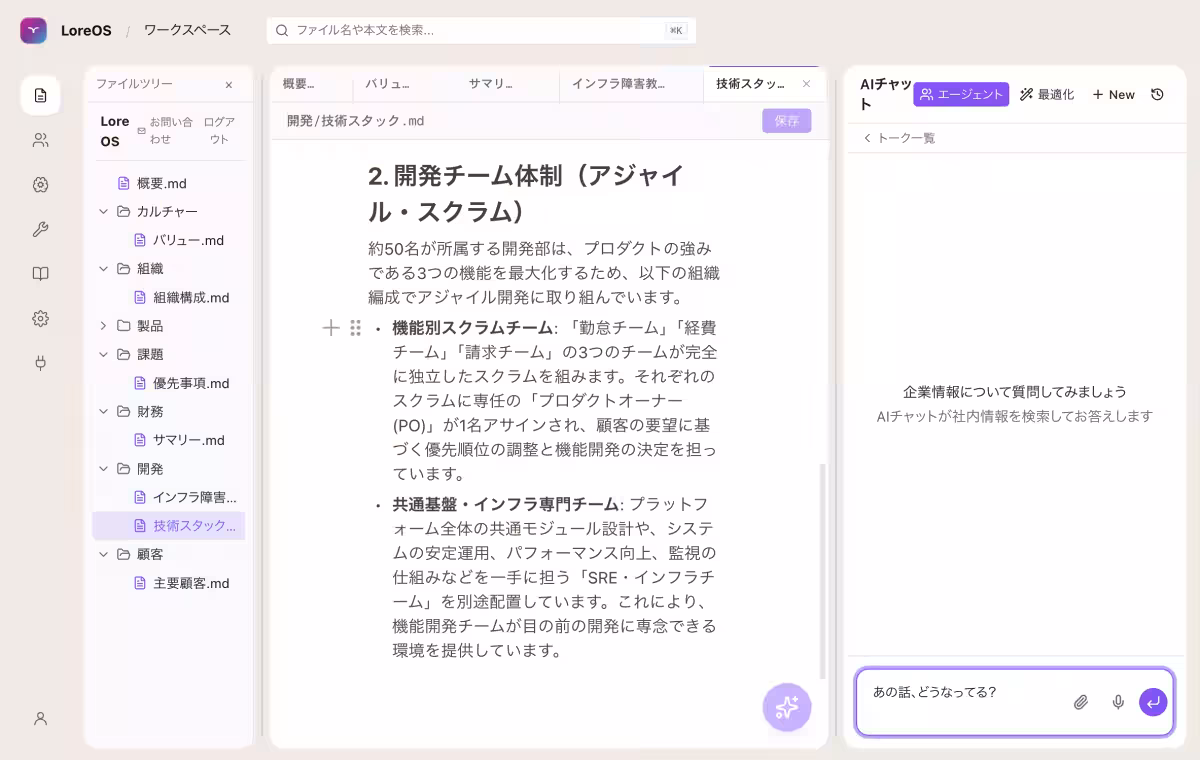Expand the 製品 folder
1200x760 pixels.
103,326
